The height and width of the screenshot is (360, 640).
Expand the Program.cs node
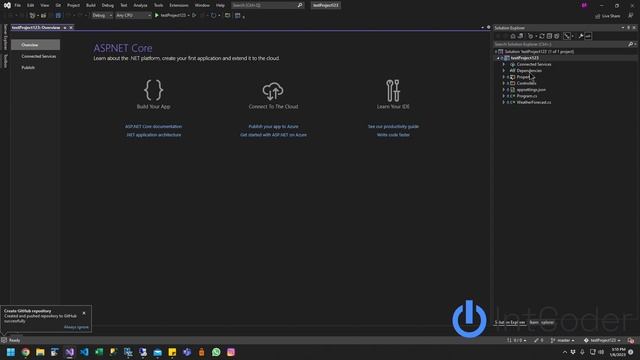click(504, 96)
